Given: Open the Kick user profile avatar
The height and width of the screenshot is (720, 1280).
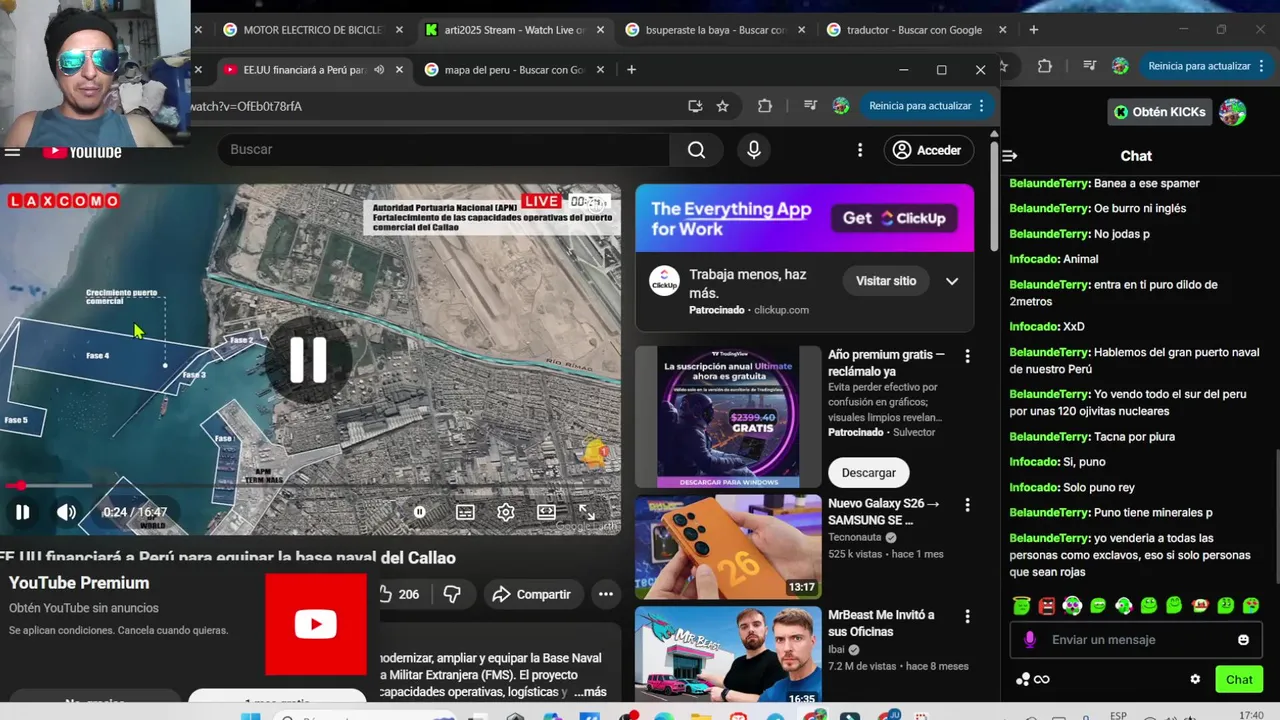Looking at the screenshot, I should pyautogui.click(x=1233, y=112).
